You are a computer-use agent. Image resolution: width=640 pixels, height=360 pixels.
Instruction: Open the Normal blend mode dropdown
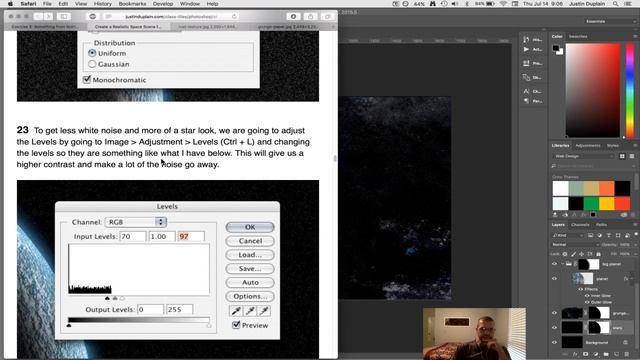point(575,244)
